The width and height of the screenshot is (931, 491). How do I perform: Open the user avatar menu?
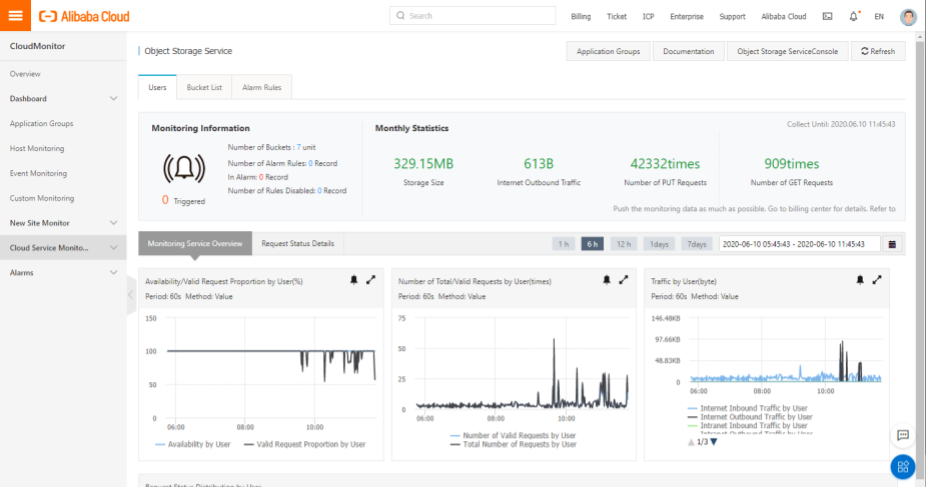908,17
